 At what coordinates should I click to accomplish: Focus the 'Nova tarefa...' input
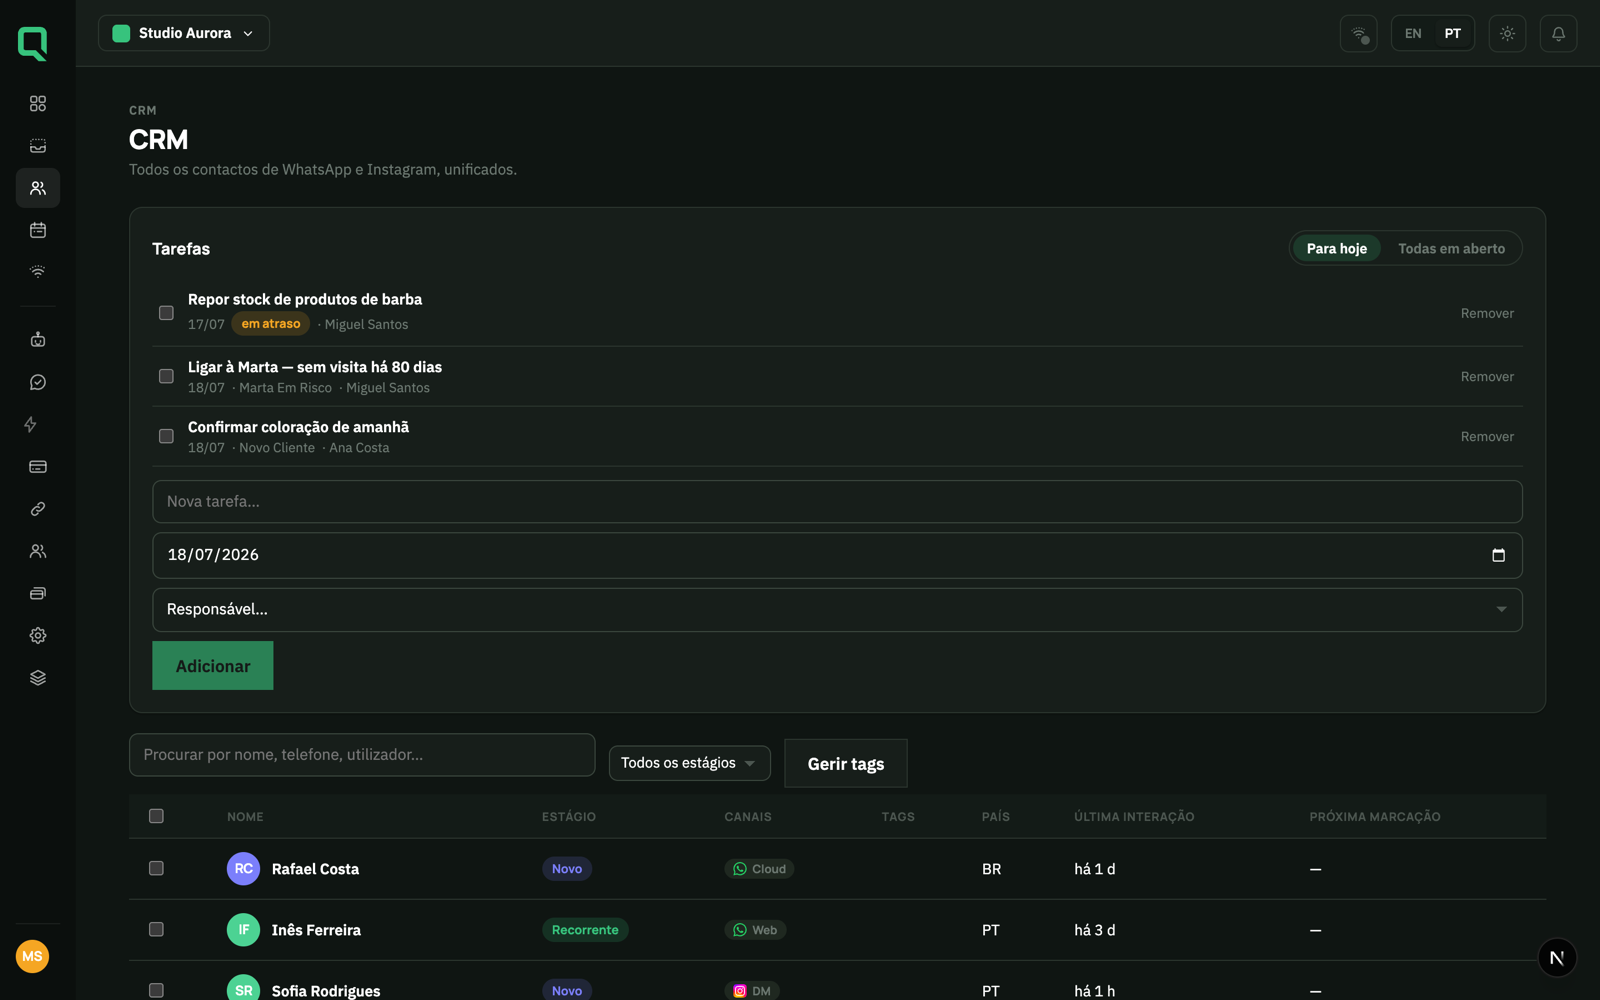(837, 501)
